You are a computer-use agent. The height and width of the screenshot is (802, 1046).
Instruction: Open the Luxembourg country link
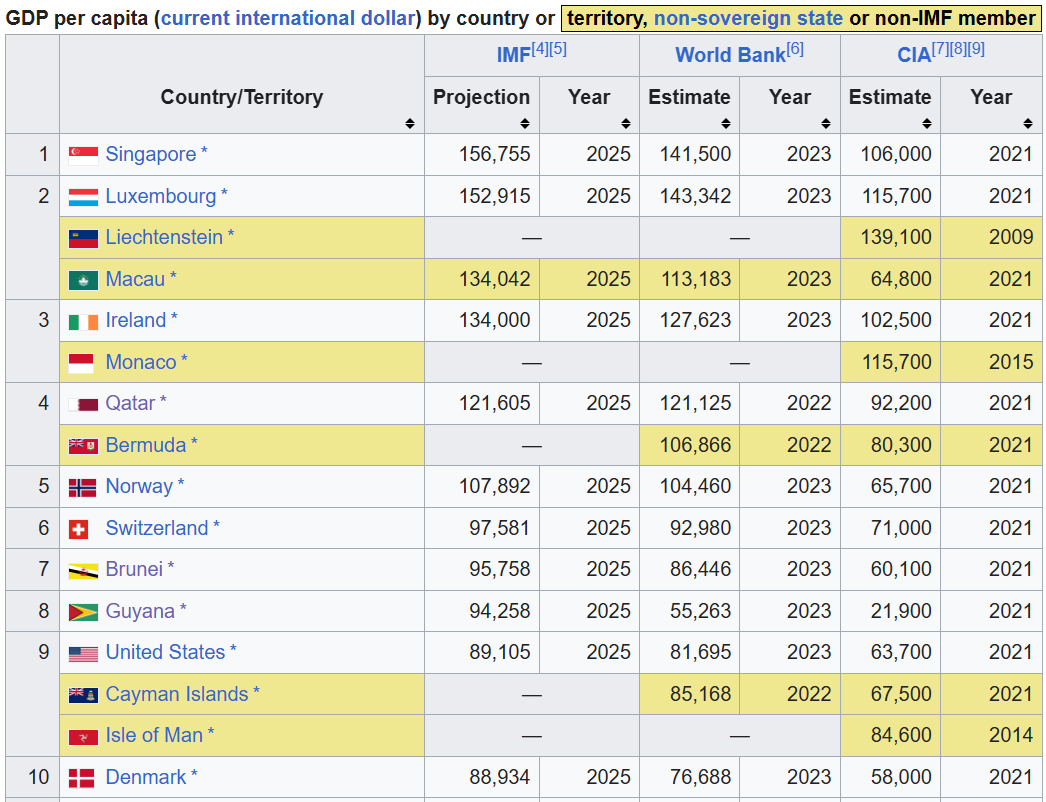click(161, 196)
